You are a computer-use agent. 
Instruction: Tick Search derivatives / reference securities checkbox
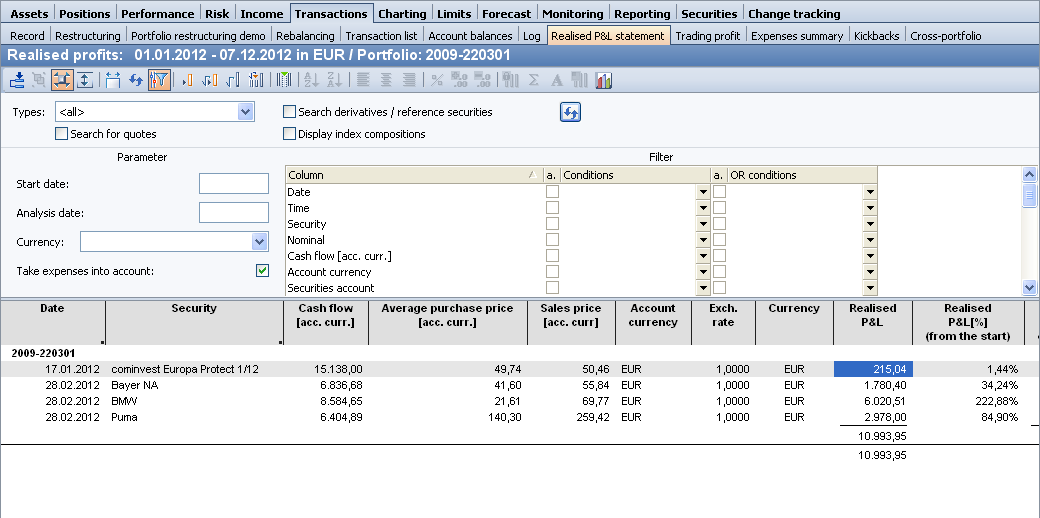tap(290, 112)
